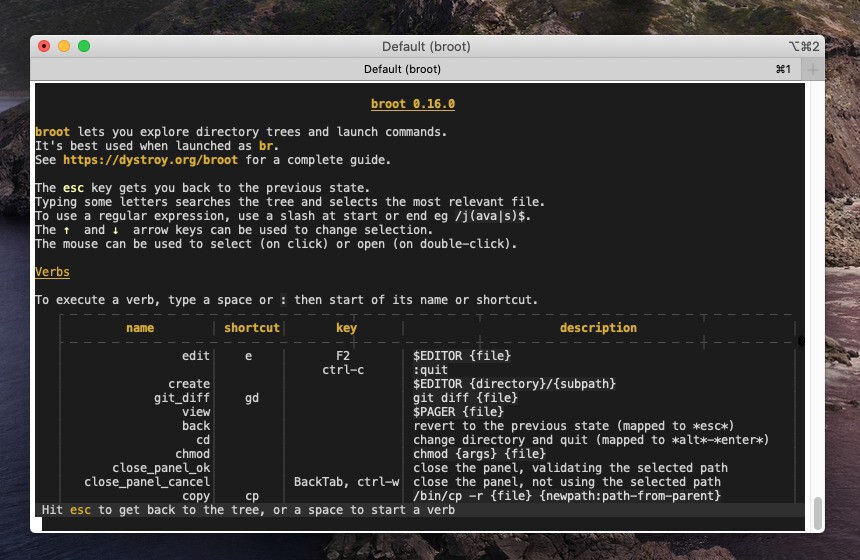Select the Default (broot) tab labeled ⌘1
Image resolution: width=860 pixels, height=560 pixels.
tap(402, 70)
